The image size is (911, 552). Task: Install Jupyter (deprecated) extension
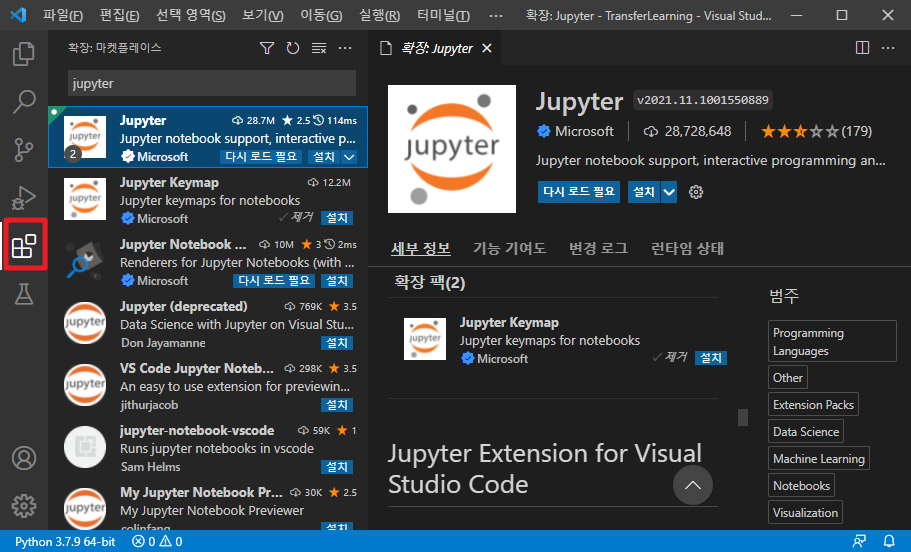[x=337, y=343]
